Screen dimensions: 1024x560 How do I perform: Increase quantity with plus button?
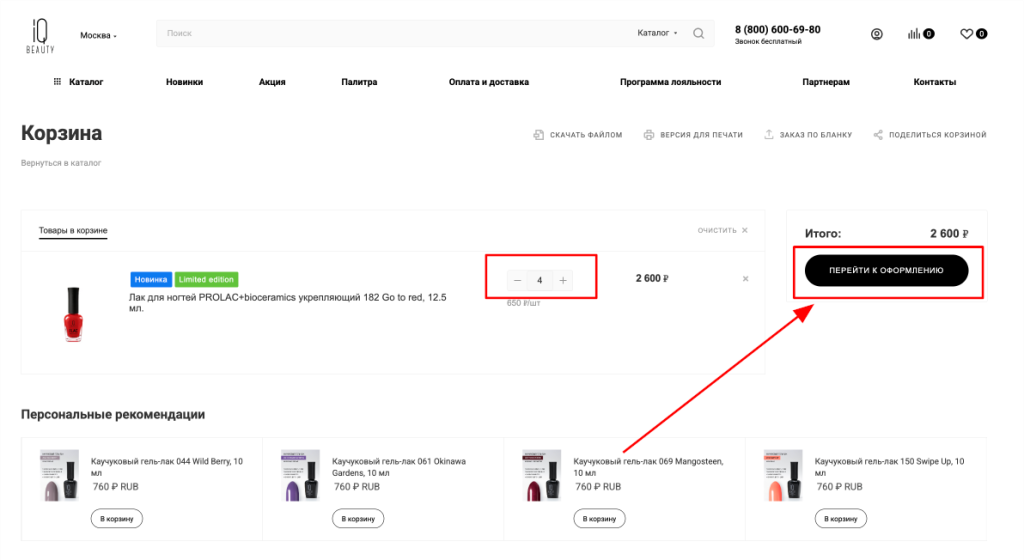pos(562,281)
